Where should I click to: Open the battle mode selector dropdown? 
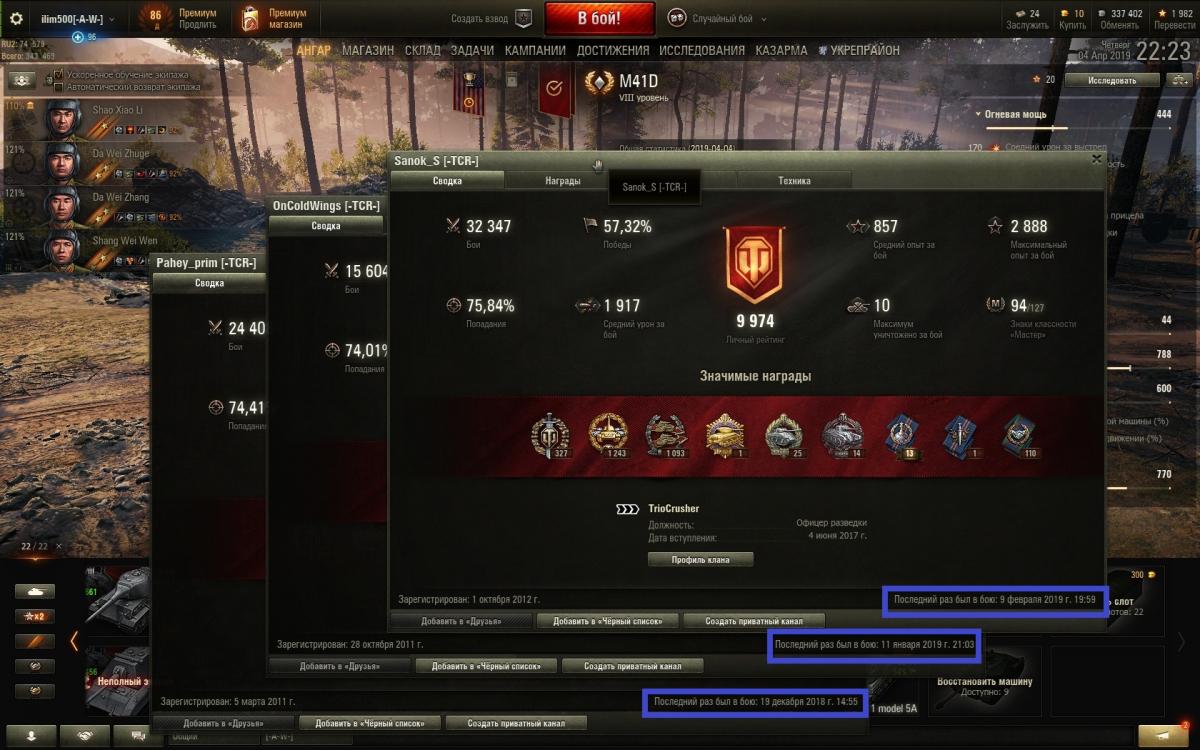pos(722,18)
